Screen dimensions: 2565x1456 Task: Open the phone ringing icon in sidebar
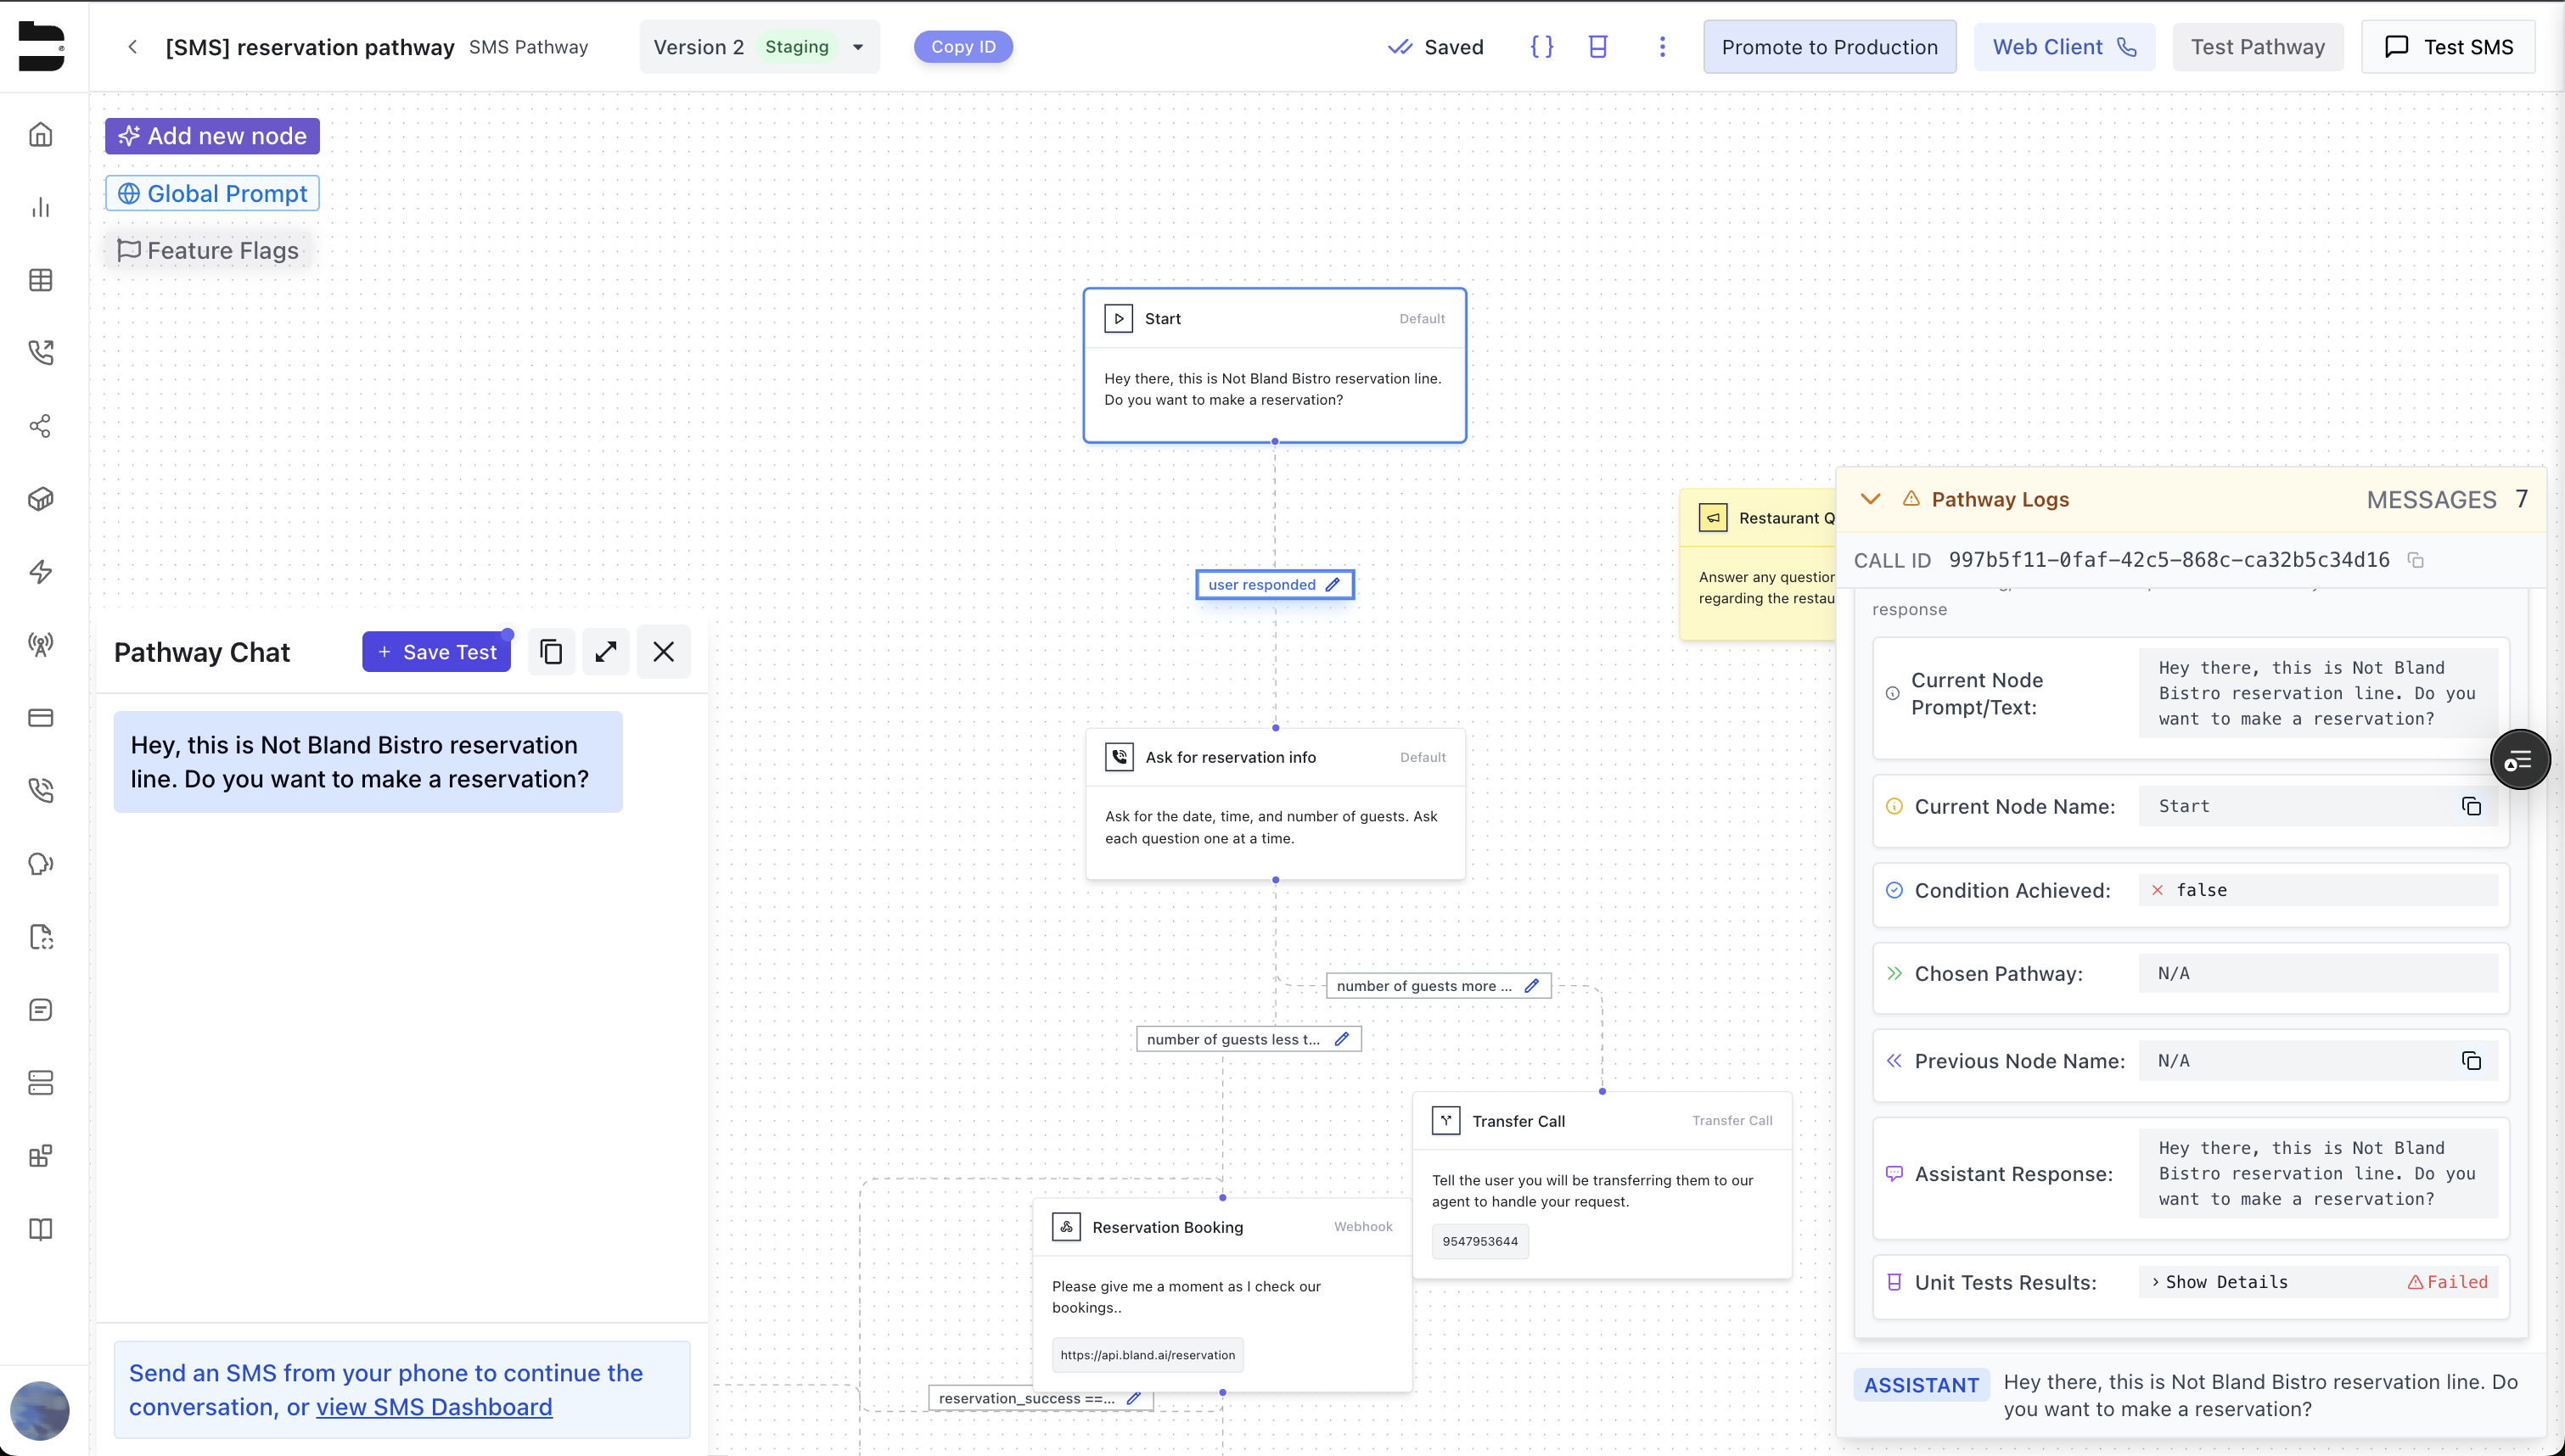(x=40, y=790)
